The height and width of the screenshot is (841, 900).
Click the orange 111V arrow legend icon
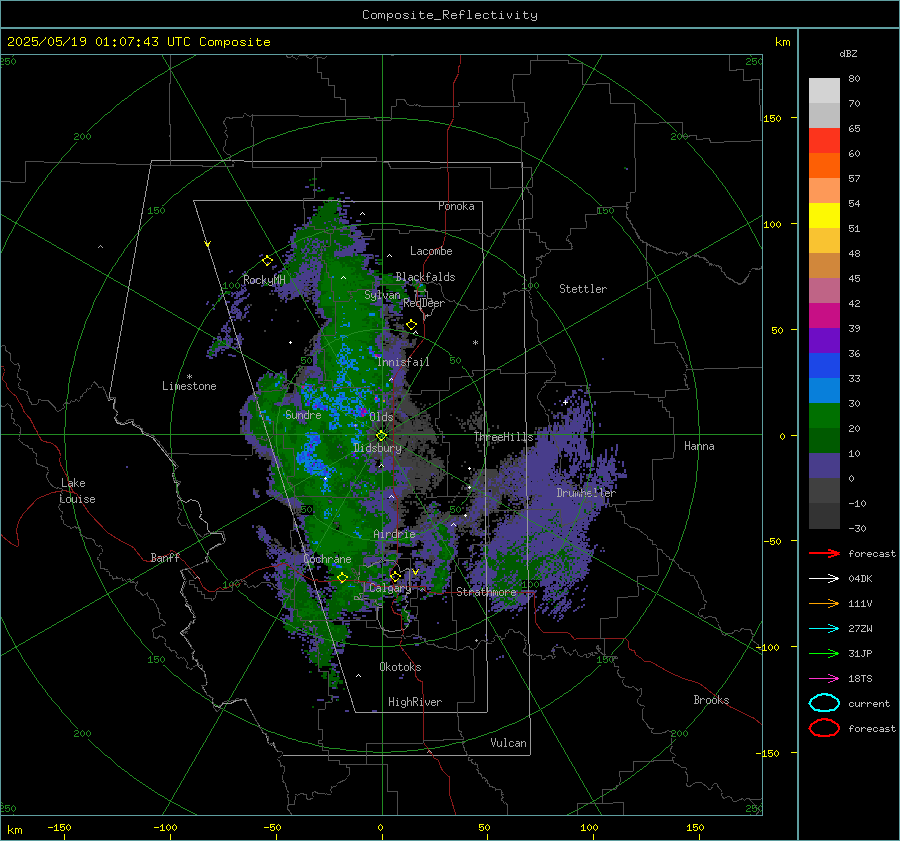824,603
